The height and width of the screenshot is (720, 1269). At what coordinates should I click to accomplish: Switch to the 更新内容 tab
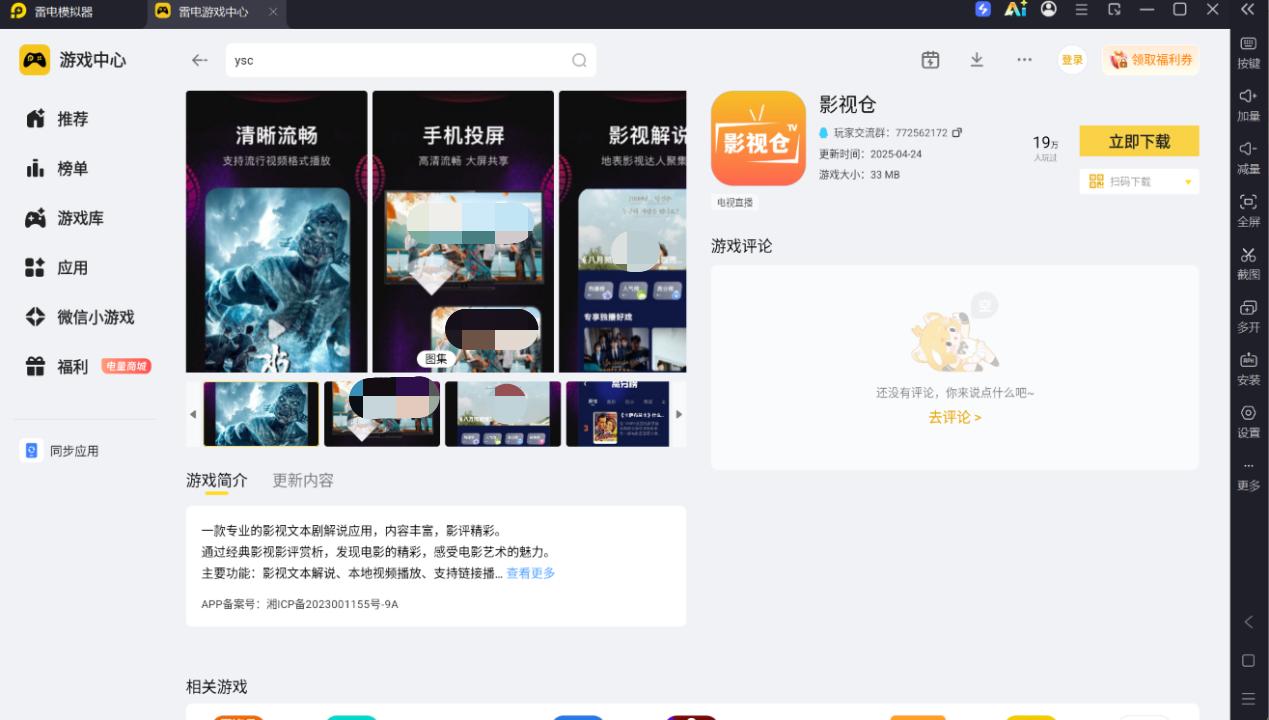coord(303,480)
